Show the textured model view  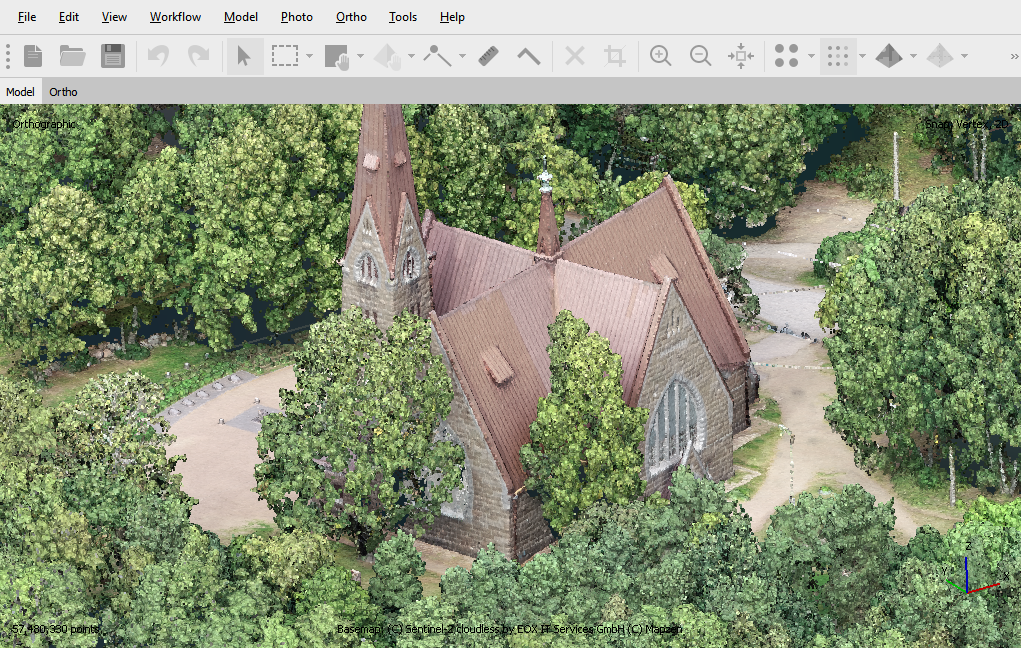[x=889, y=56]
